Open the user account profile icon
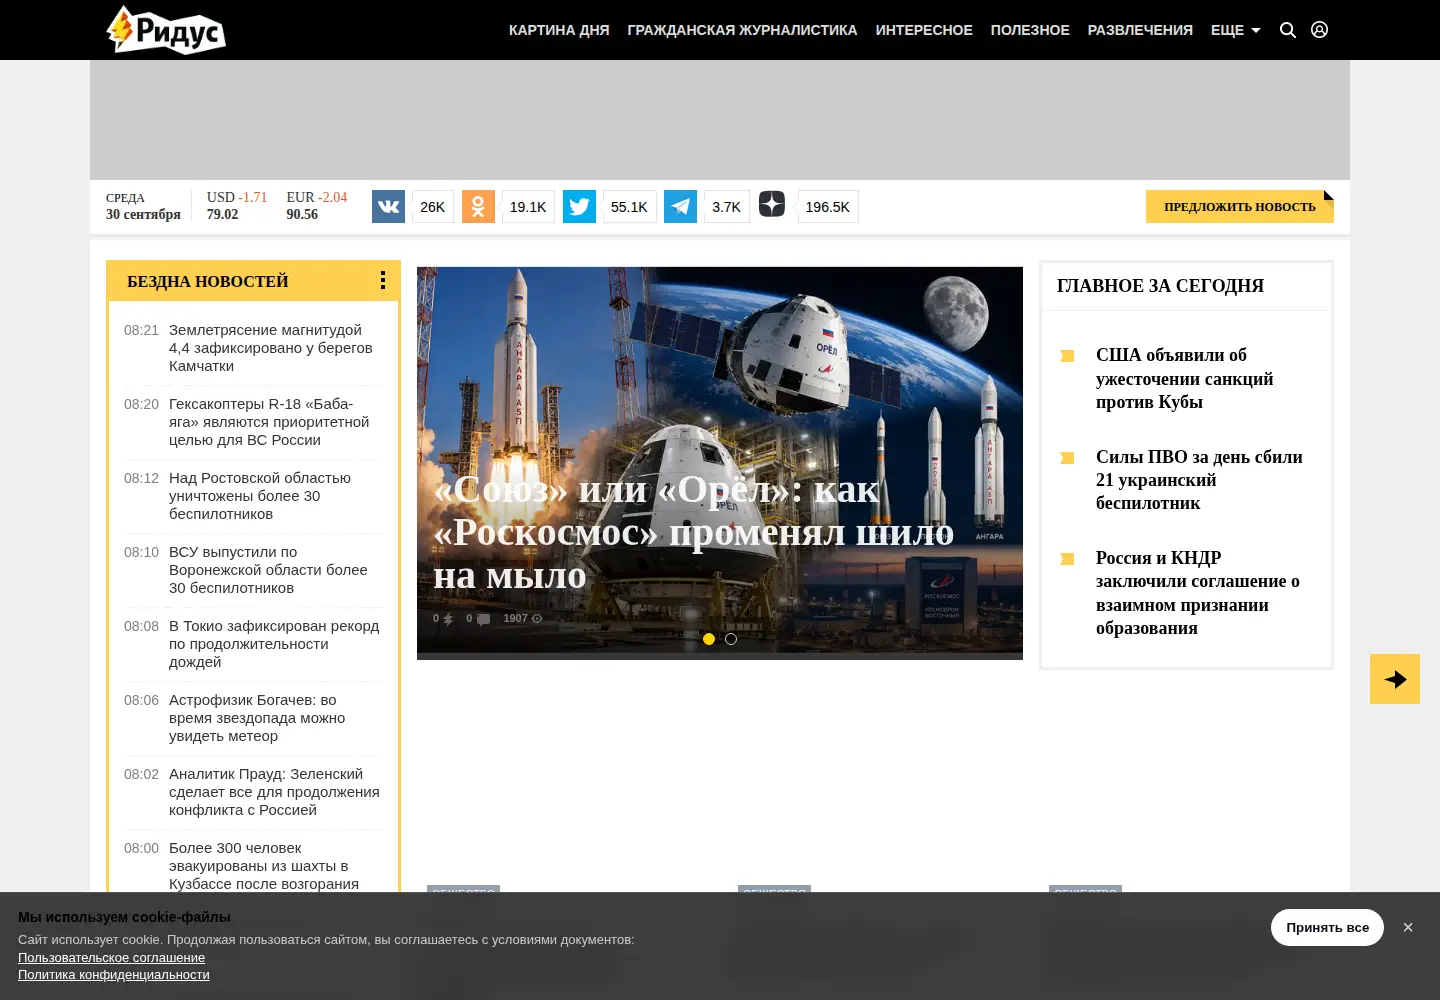The height and width of the screenshot is (1000, 1440). 1320,30
